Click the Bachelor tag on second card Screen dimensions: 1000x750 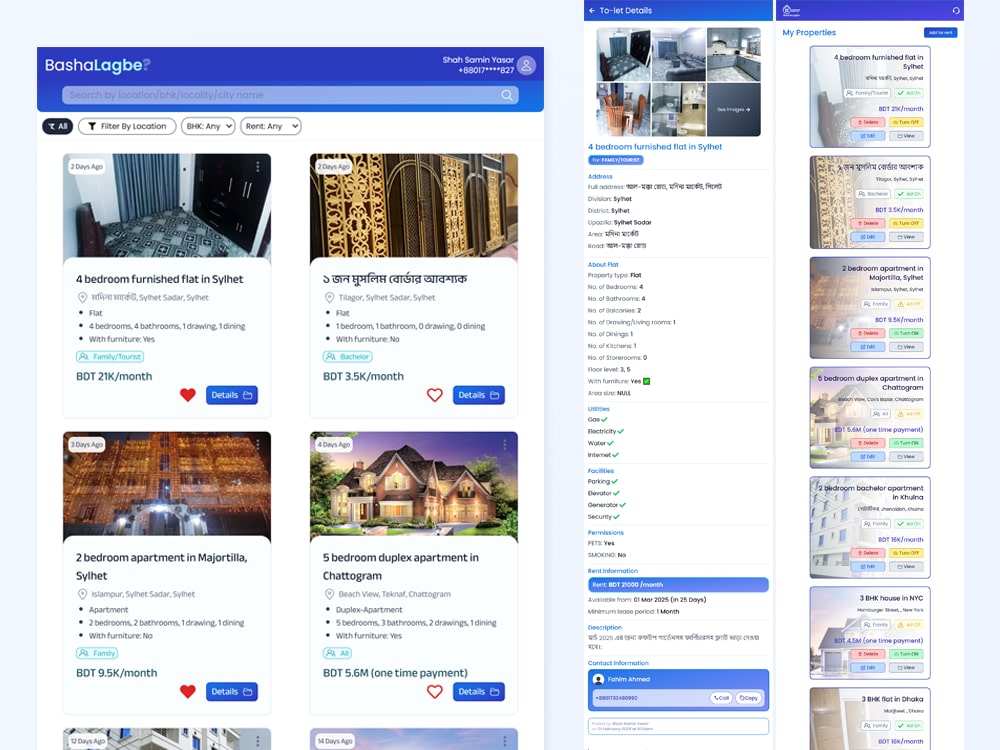348,357
